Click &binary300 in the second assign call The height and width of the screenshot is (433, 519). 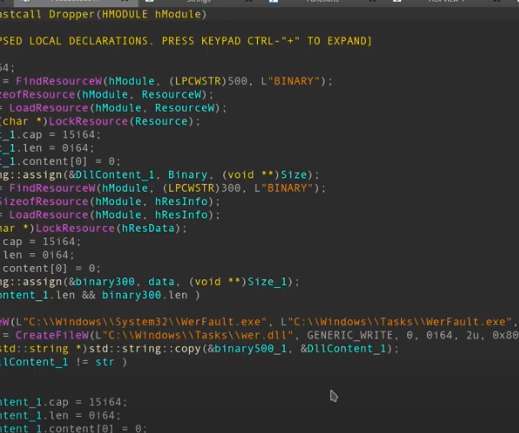(102, 282)
